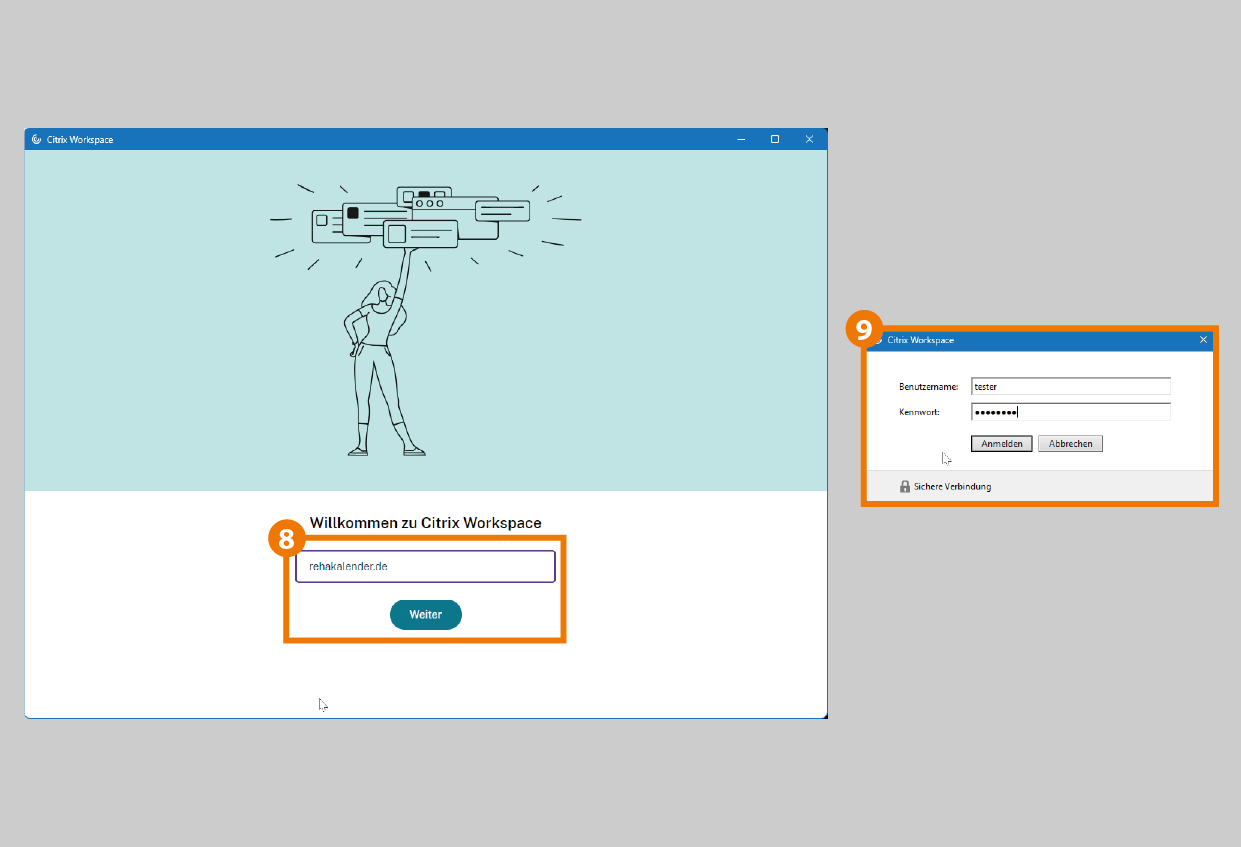
Task: Click the Citrix icon in login dialog title bar
Action: (x=878, y=341)
